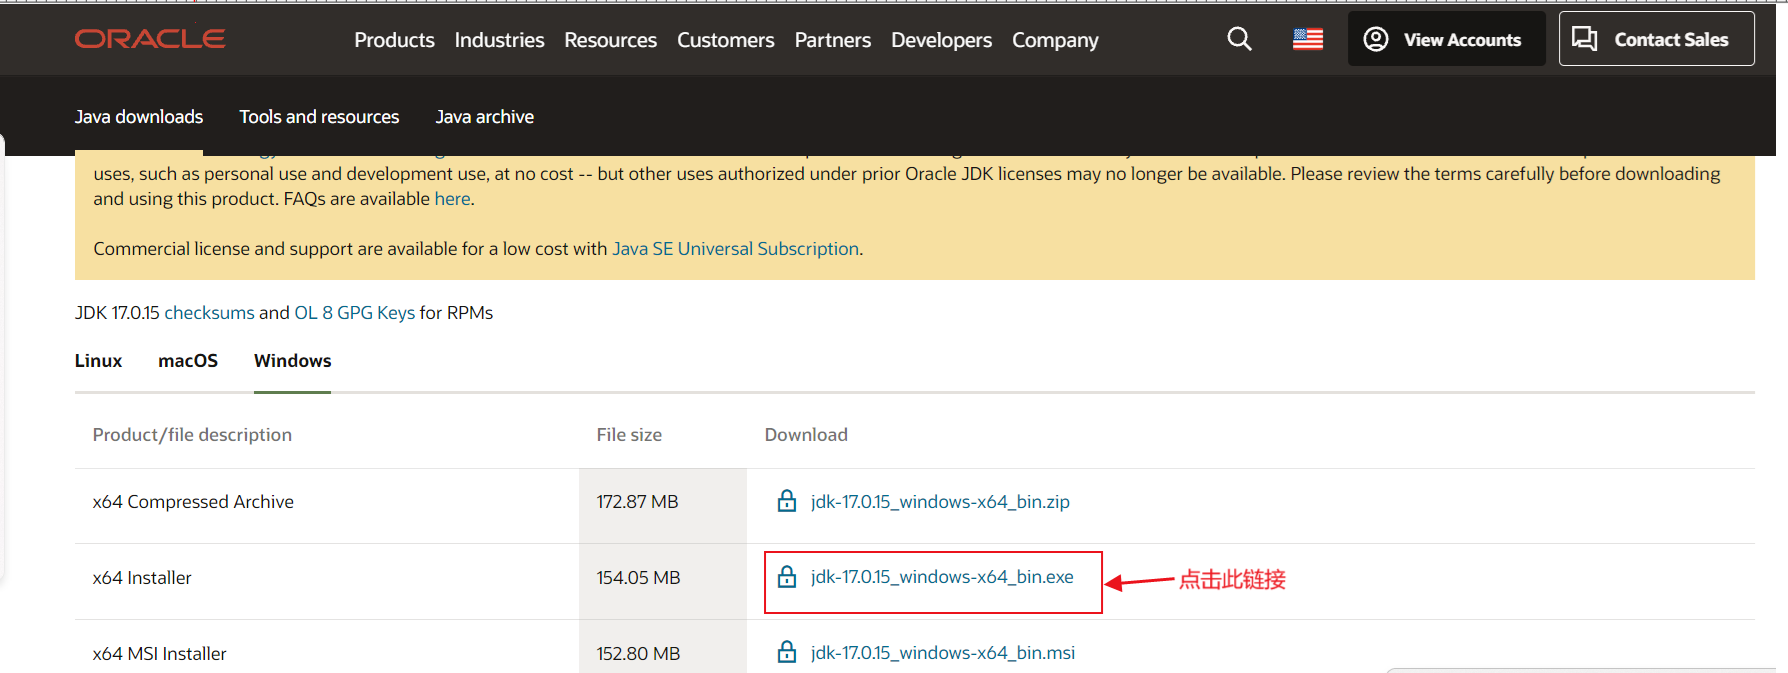Click the File size column header

[629, 435]
